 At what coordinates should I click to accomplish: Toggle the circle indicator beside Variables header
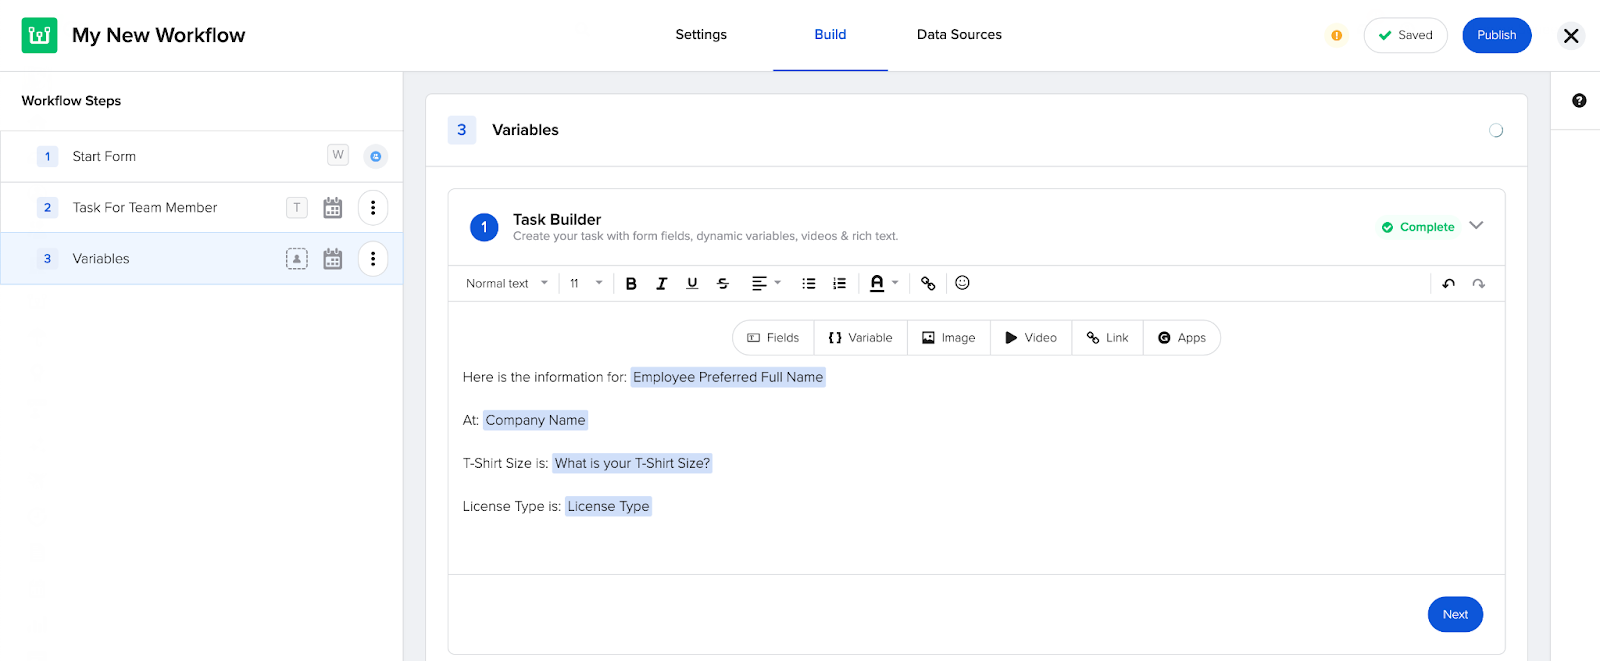1495,130
